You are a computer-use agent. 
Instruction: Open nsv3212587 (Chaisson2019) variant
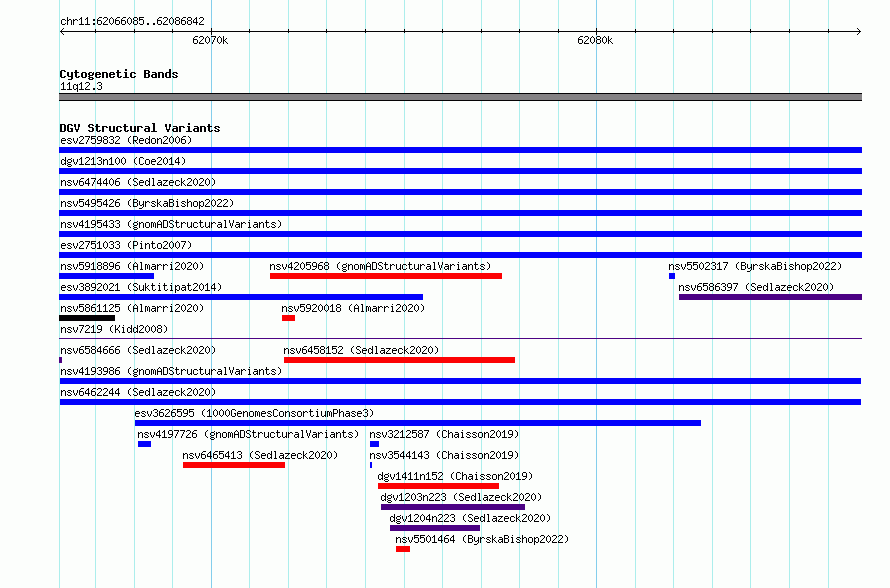click(444, 434)
